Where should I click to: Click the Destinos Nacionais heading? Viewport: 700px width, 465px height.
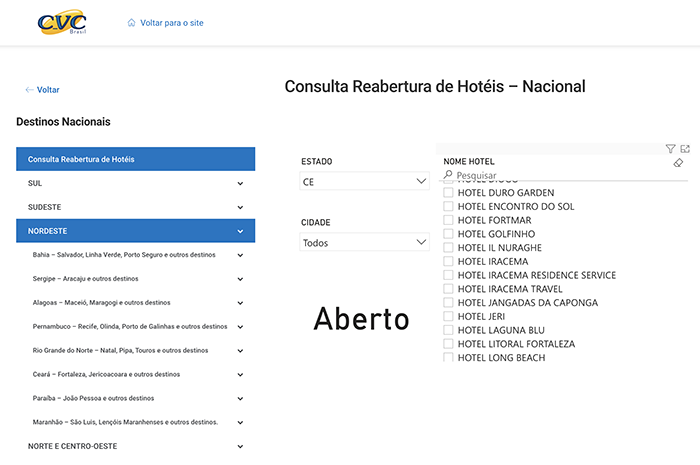point(63,122)
